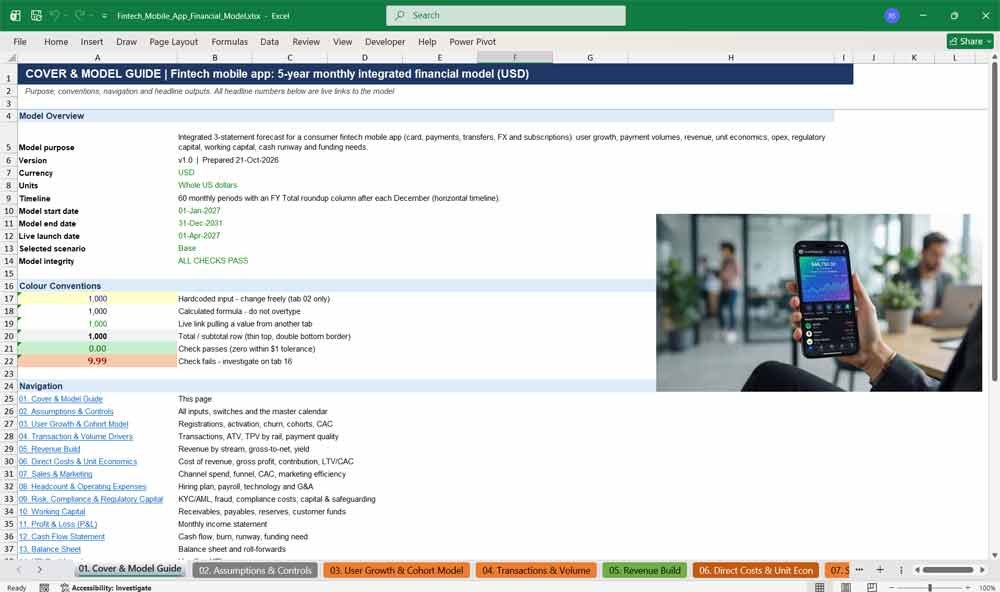1000x592 pixels.
Task: Click the macro recording icon in status bar
Action: 44,588
